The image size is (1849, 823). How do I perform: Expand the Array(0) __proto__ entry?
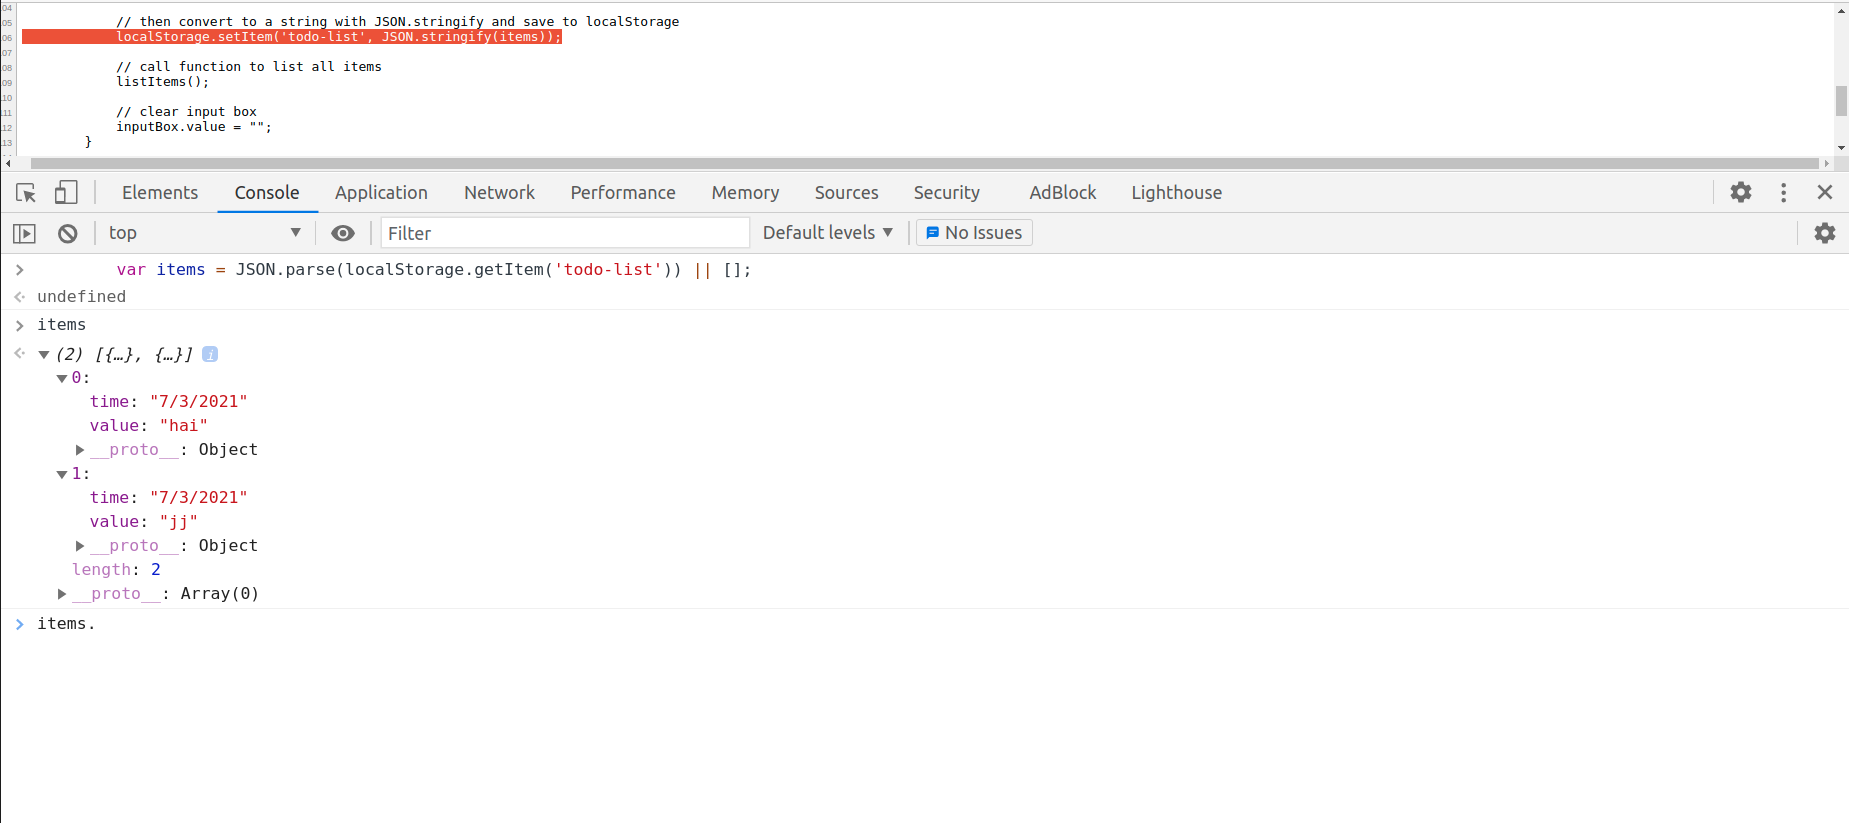pos(62,594)
